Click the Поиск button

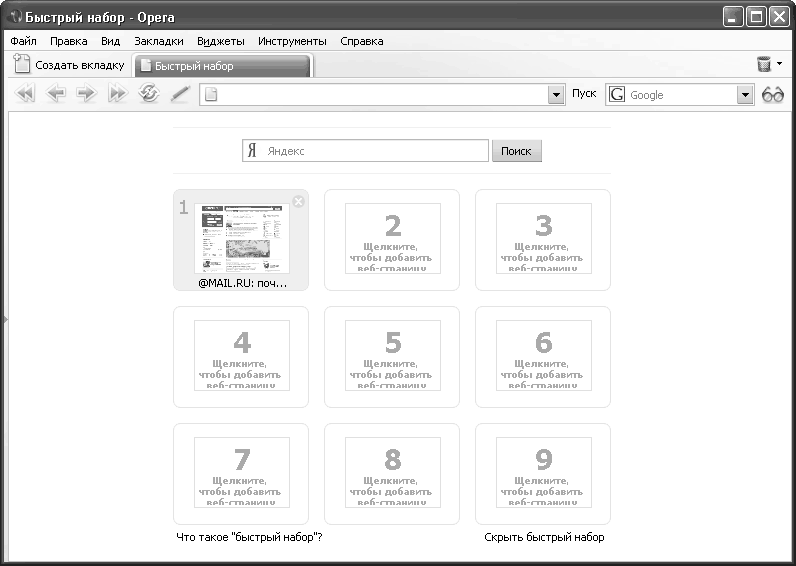point(516,151)
